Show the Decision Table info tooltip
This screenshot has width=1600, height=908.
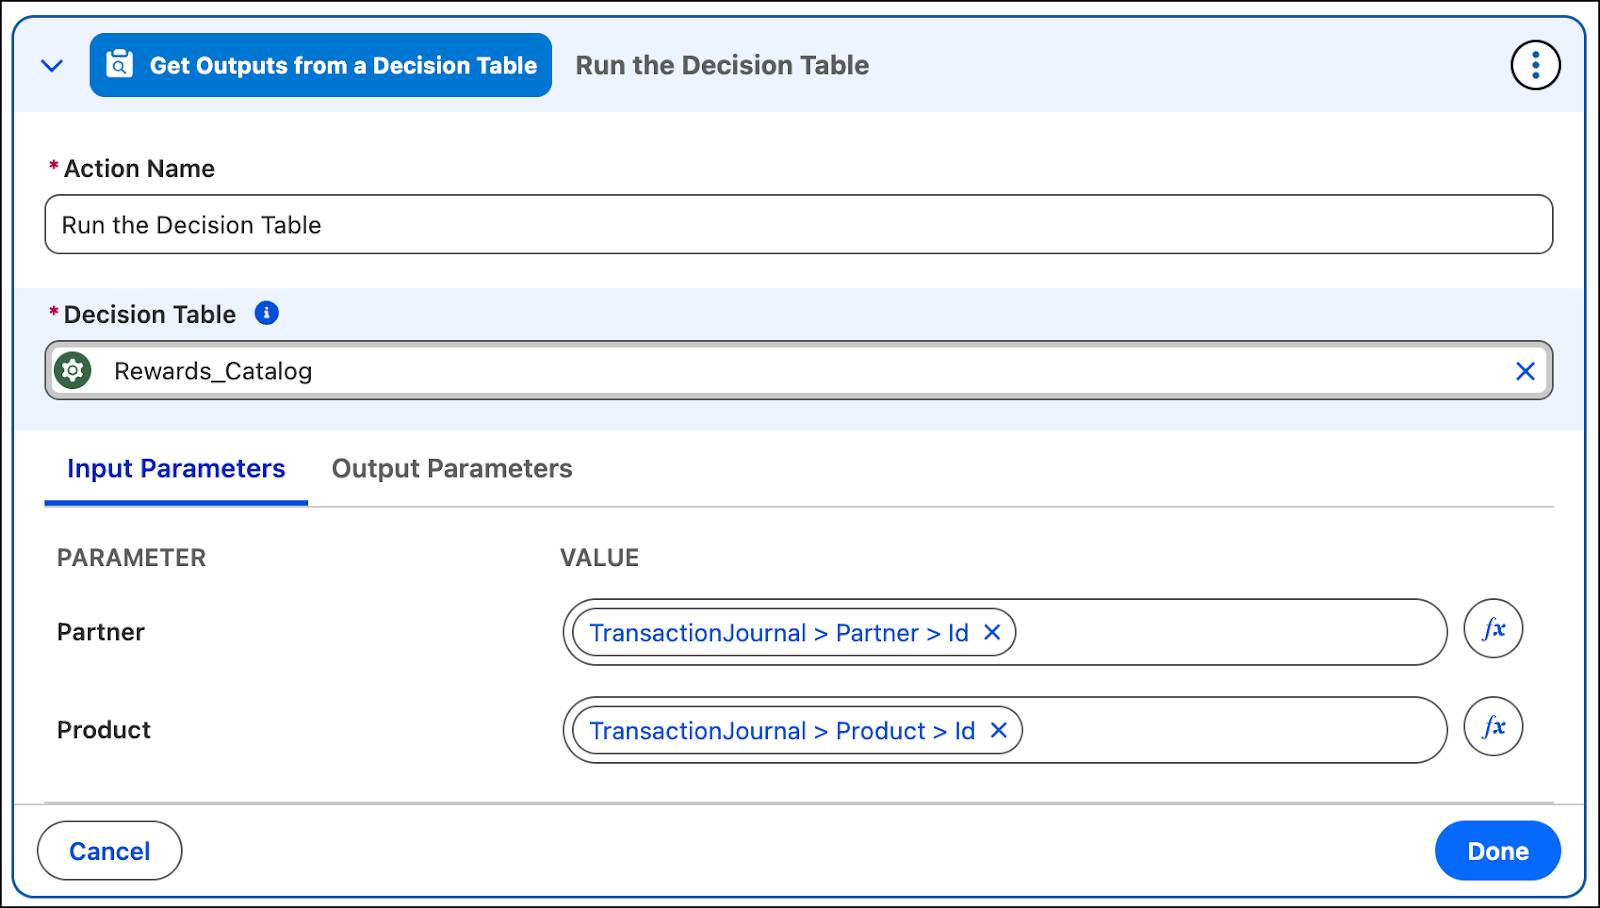(266, 313)
